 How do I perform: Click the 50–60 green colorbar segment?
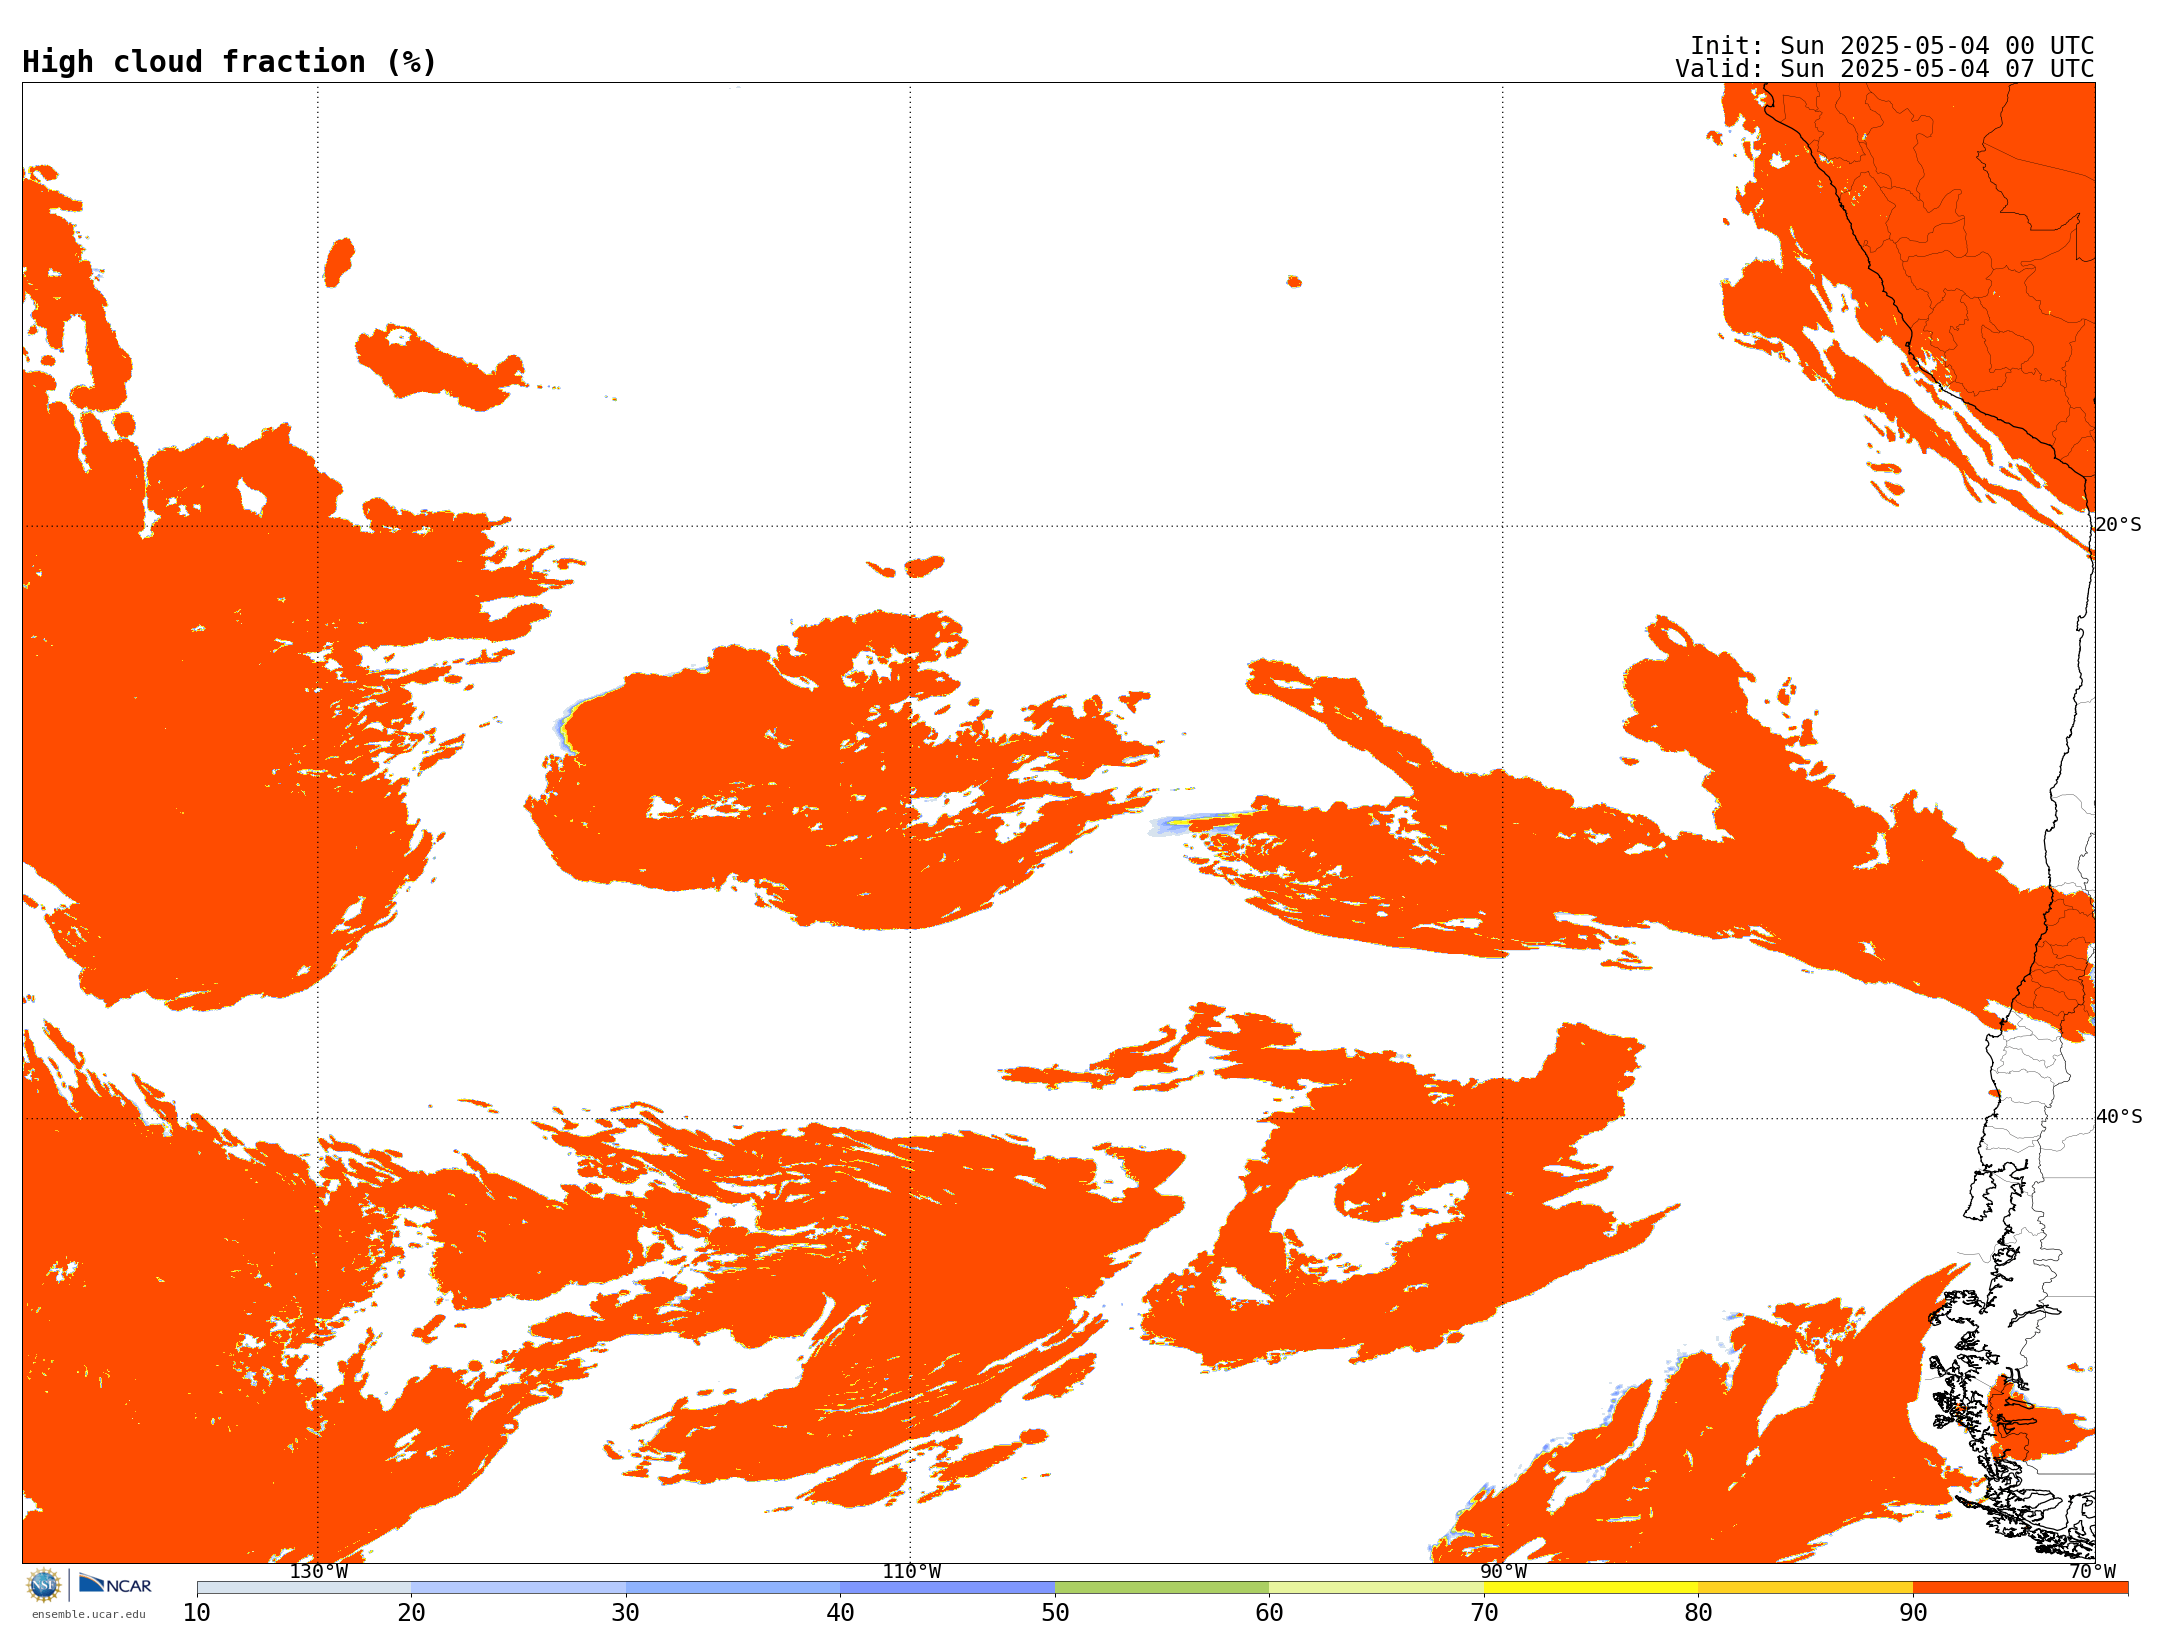[x=1162, y=1588]
